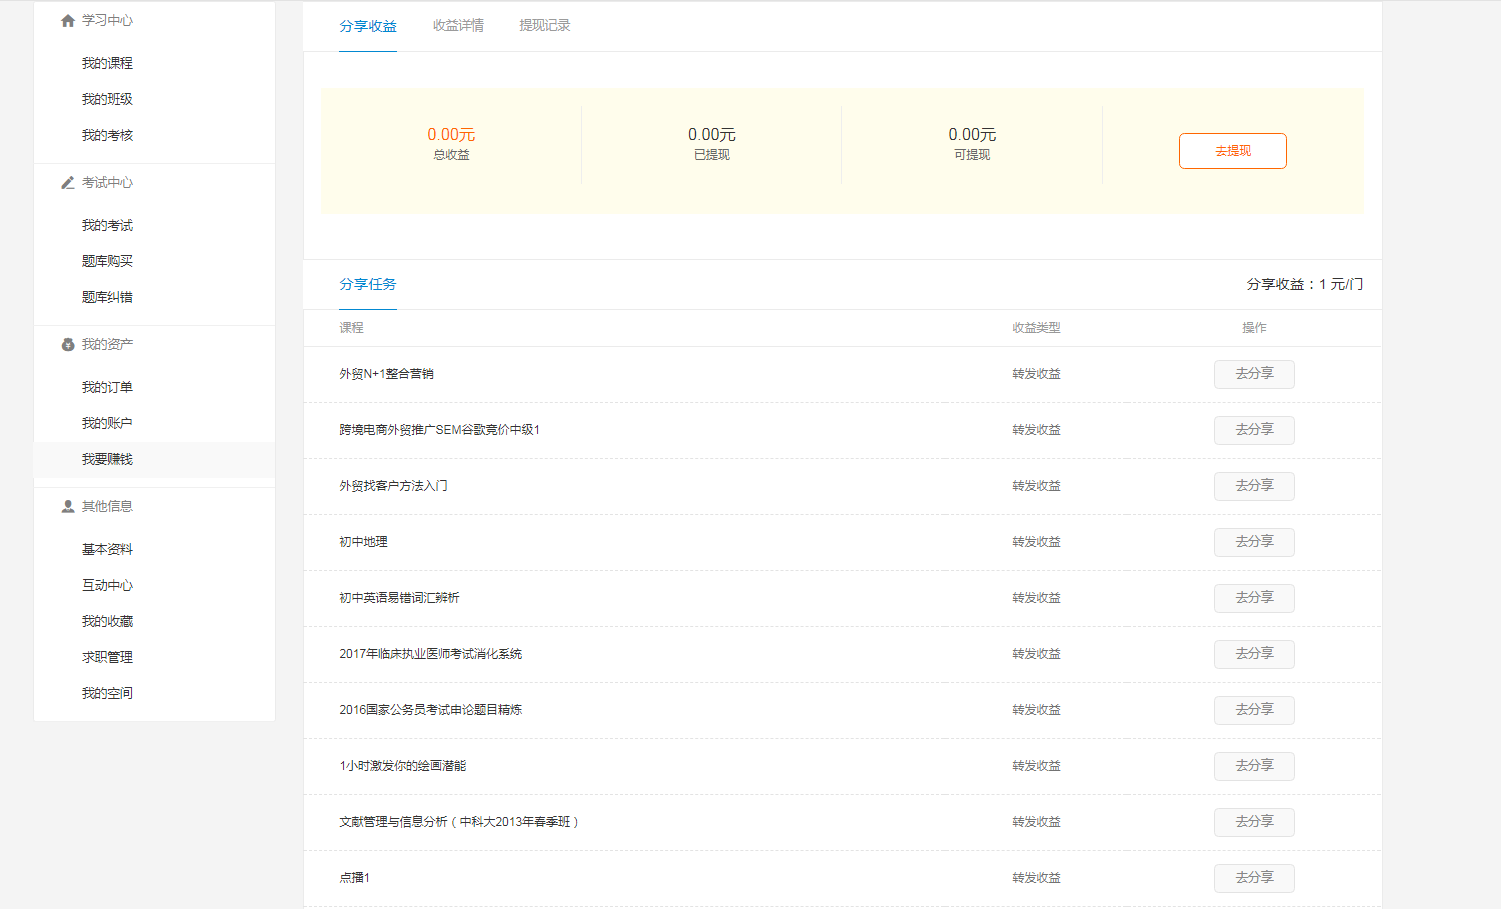Open 题库购买 sidebar link
Image resolution: width=1501 pixels, height=909 pixels.
tap(107, 261)
